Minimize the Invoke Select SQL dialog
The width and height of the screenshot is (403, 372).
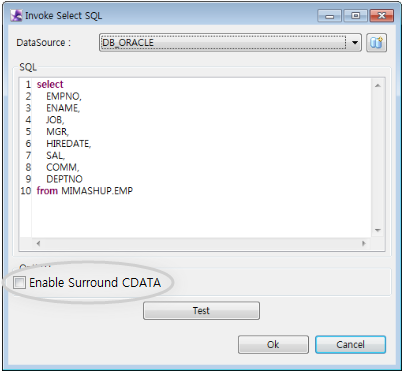329,16
